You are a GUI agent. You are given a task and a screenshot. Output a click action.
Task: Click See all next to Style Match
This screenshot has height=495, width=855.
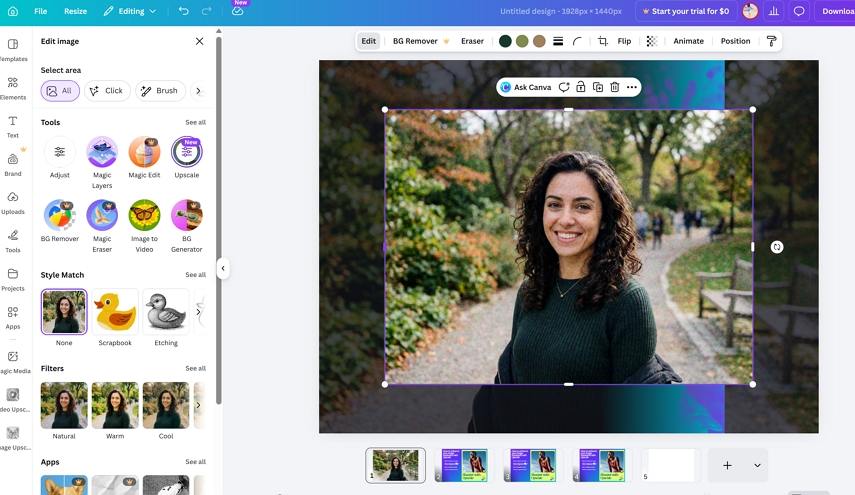pos(195,275)
